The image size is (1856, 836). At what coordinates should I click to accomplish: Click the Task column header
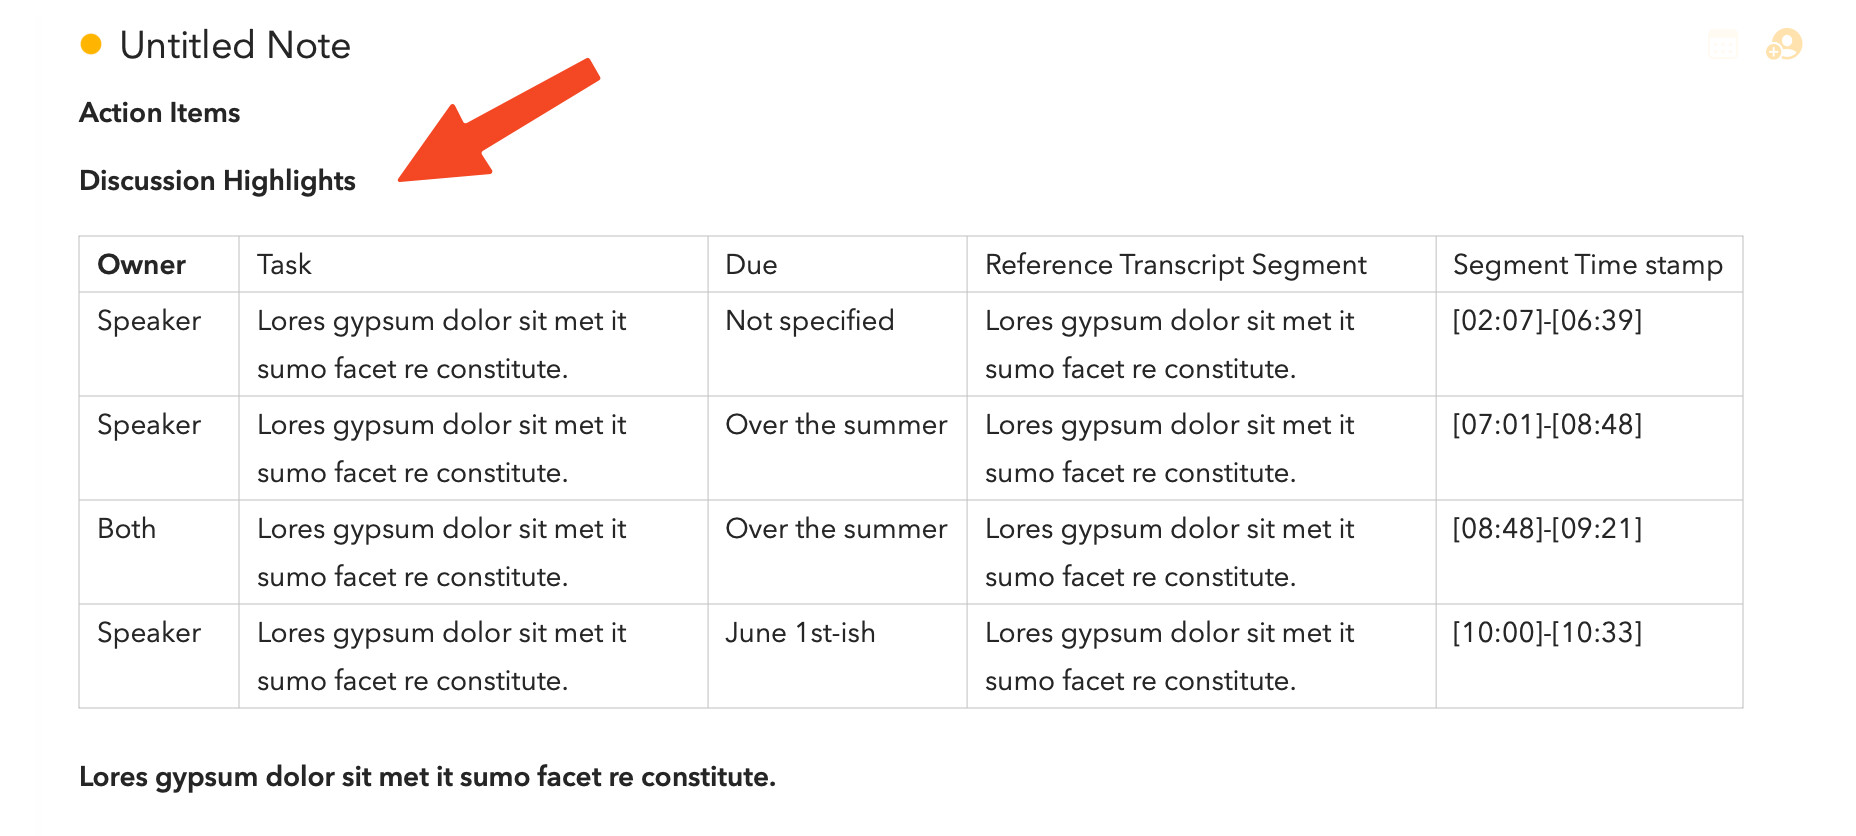pos(284,265)
